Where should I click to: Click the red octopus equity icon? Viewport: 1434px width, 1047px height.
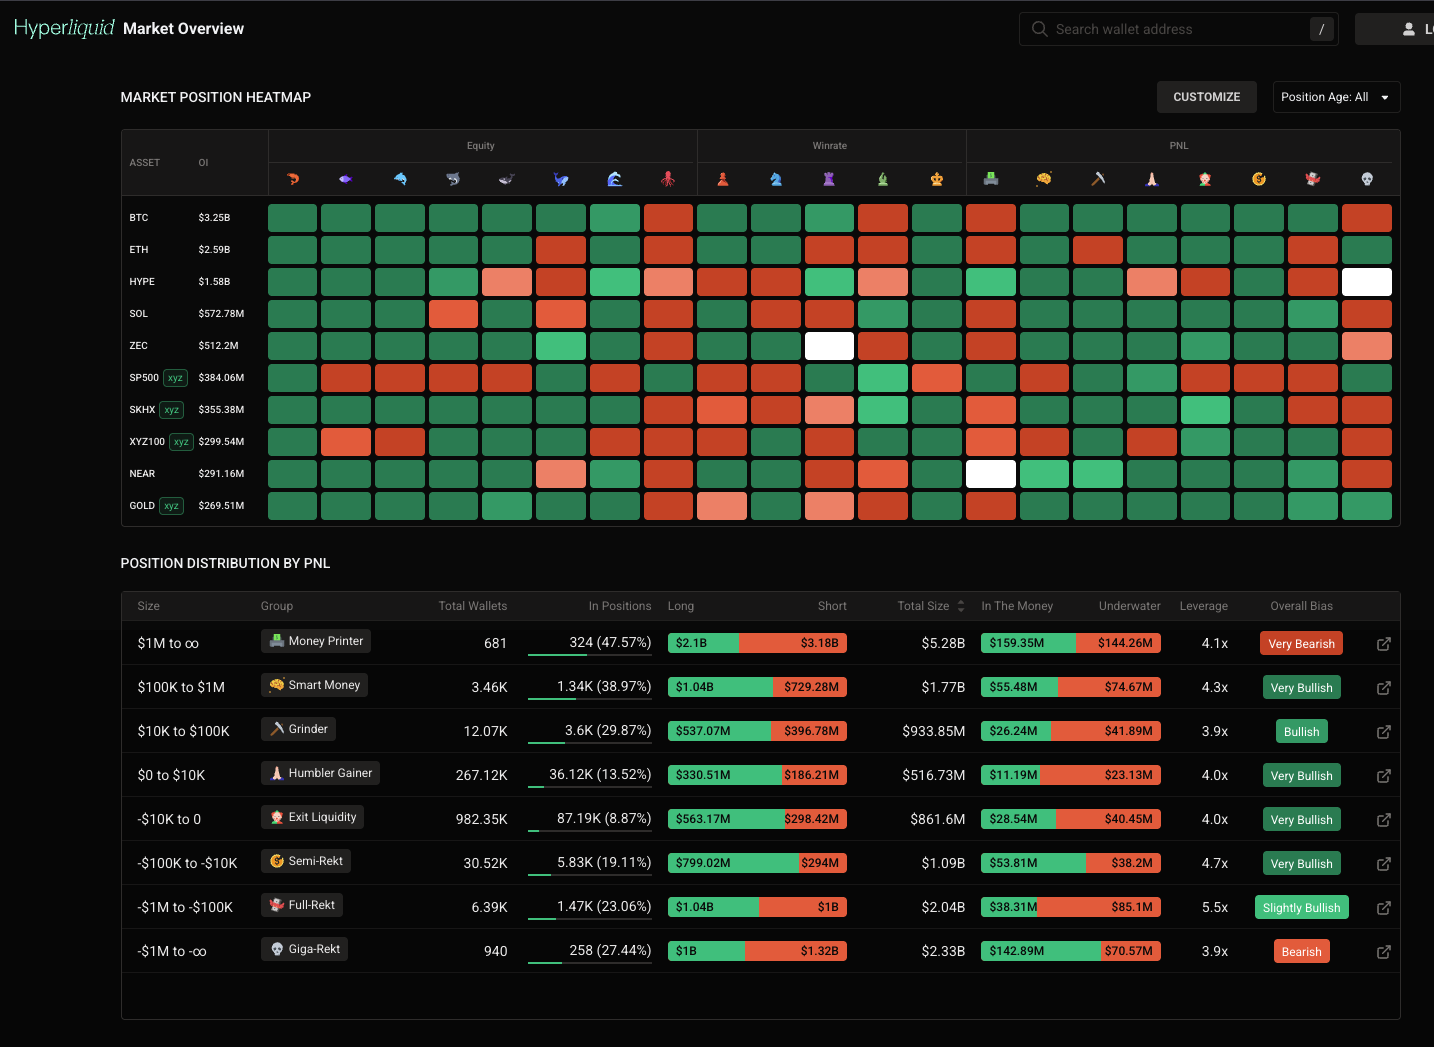668,179
